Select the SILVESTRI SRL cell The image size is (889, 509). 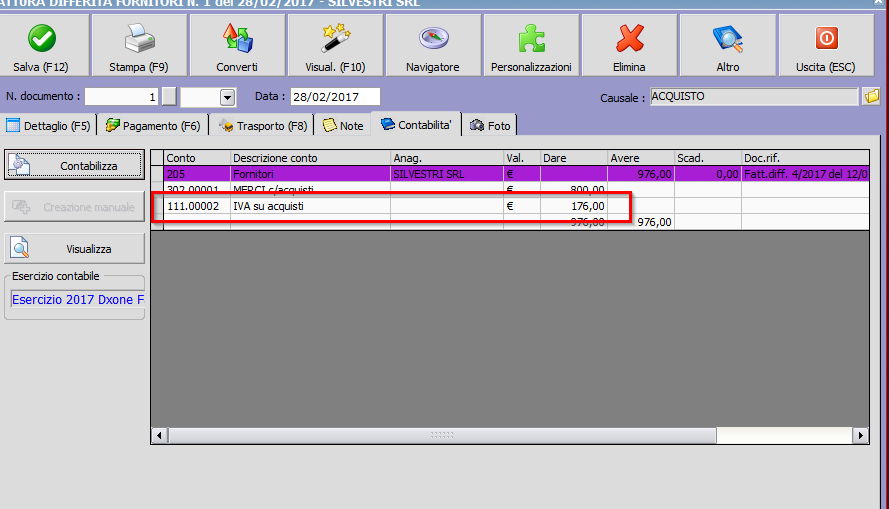pyautogui.click(x=447, y=174)
